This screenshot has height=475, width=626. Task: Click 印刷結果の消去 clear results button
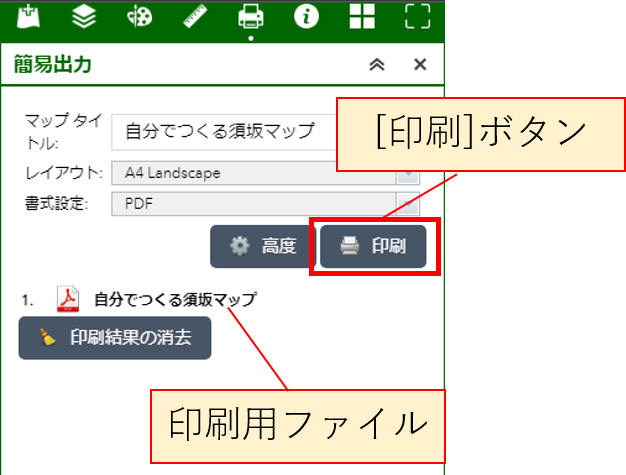tap(115, 338)
